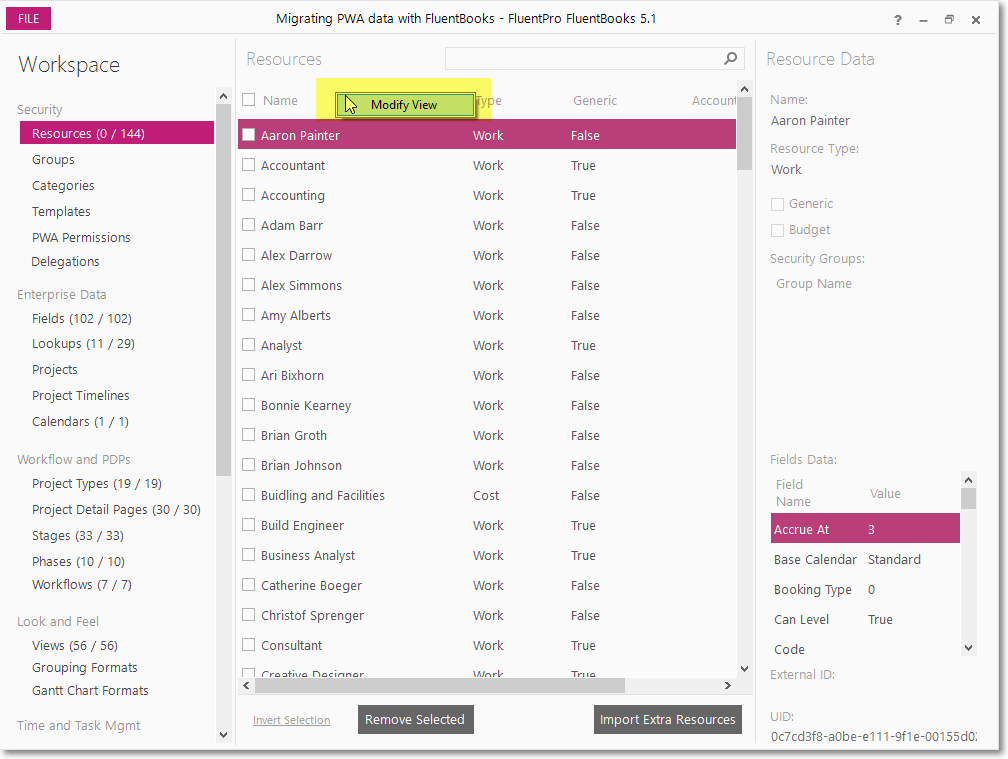The width and height of the screenshot is (1008, 759).
Task: Select the Base Calendar field row
Action: [x=865, y=559]
